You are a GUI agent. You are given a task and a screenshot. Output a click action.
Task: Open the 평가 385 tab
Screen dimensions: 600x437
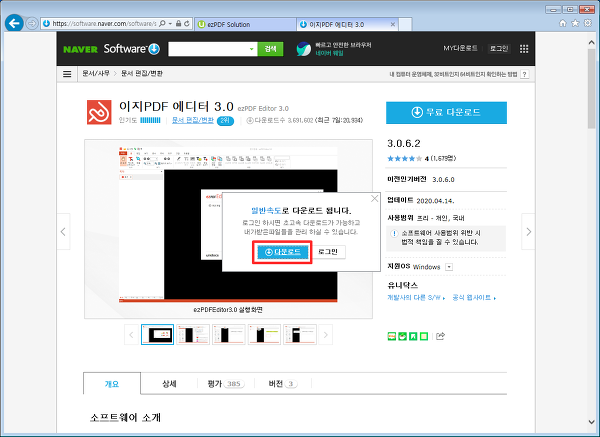(226, 384)
